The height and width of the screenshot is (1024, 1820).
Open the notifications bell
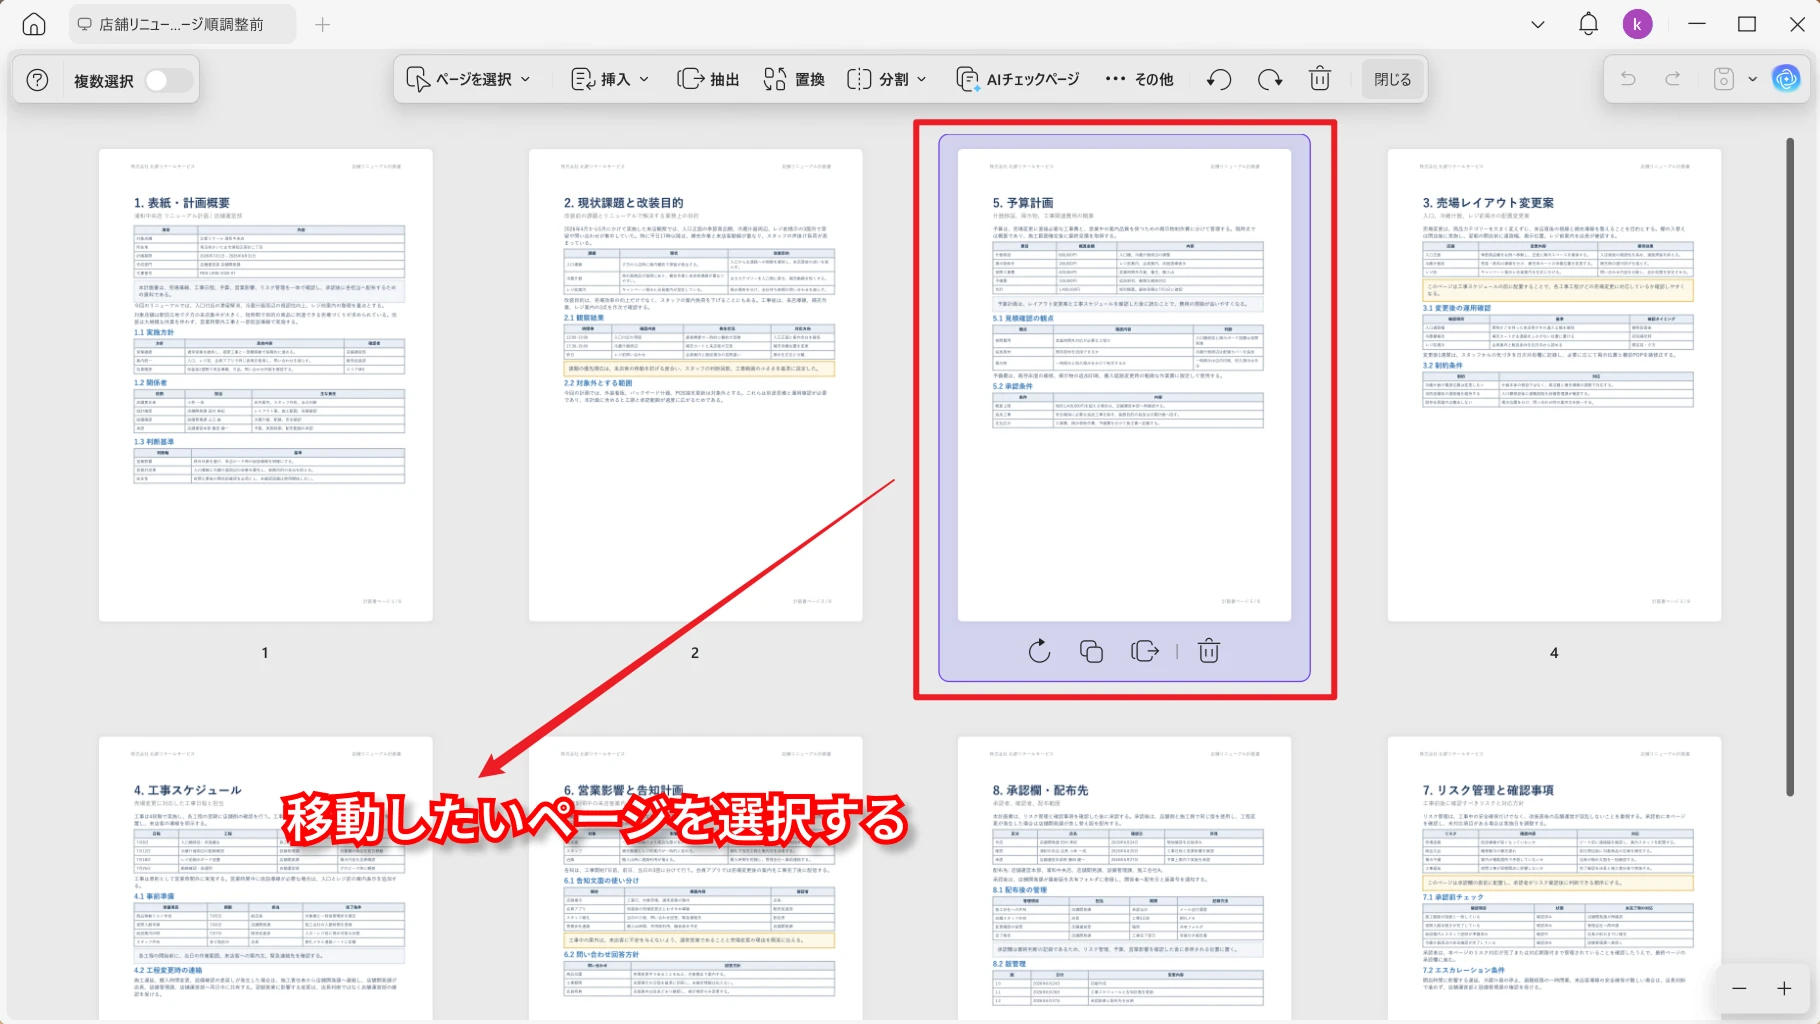[x=1588, y=25]
